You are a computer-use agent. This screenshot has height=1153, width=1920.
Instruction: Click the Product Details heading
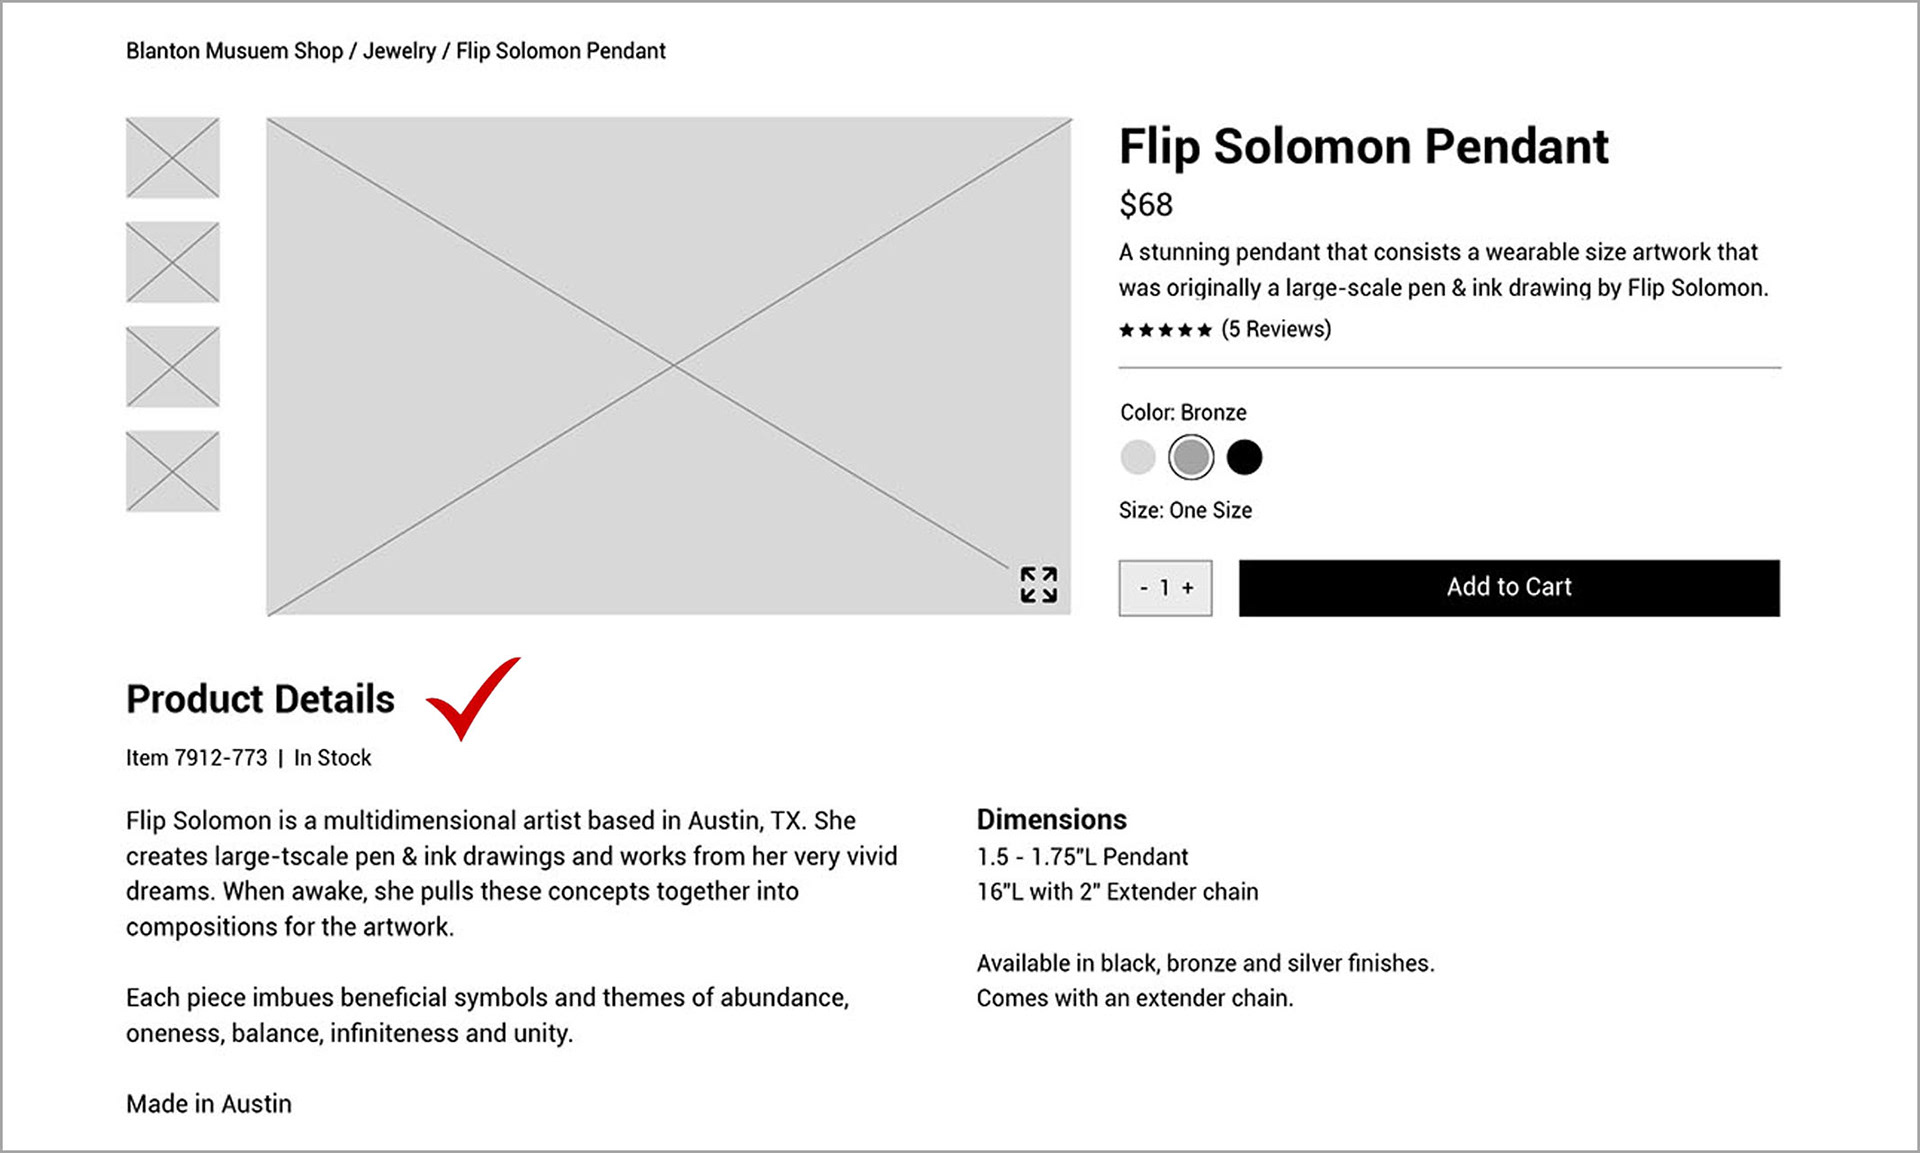pos(260,699)
